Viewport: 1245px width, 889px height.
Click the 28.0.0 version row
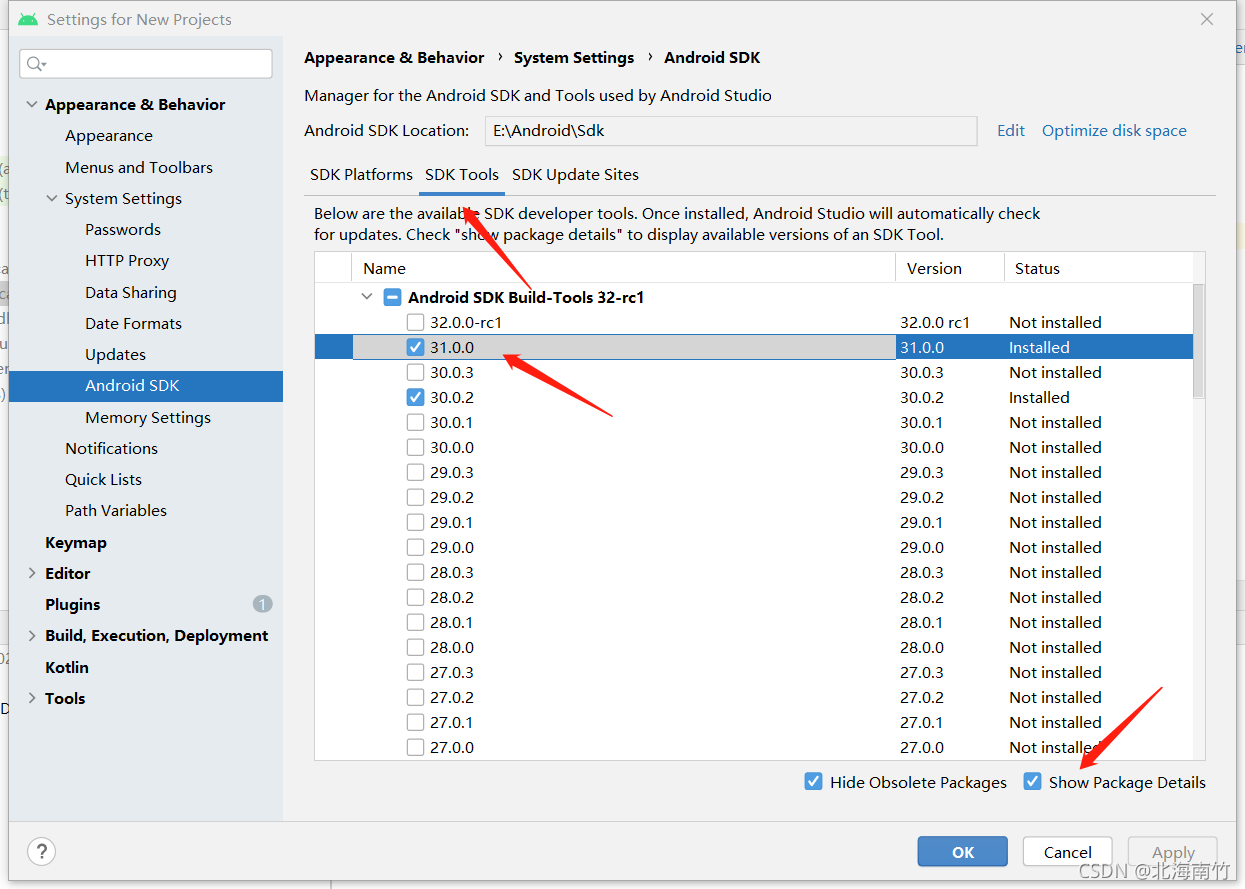[754, 647]
